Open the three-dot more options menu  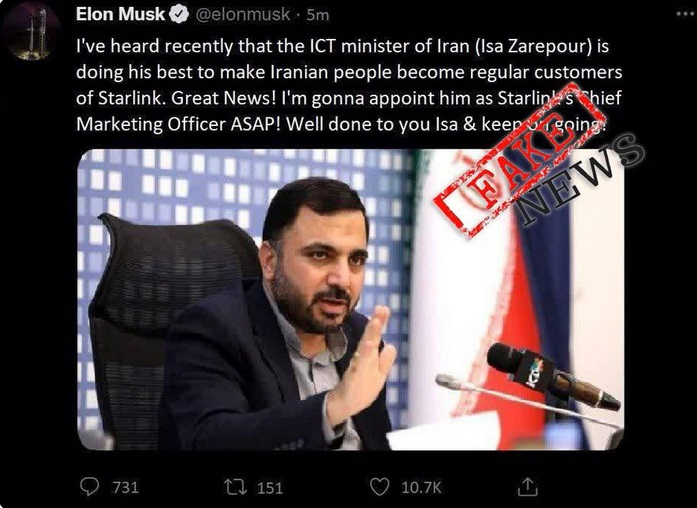684,14
